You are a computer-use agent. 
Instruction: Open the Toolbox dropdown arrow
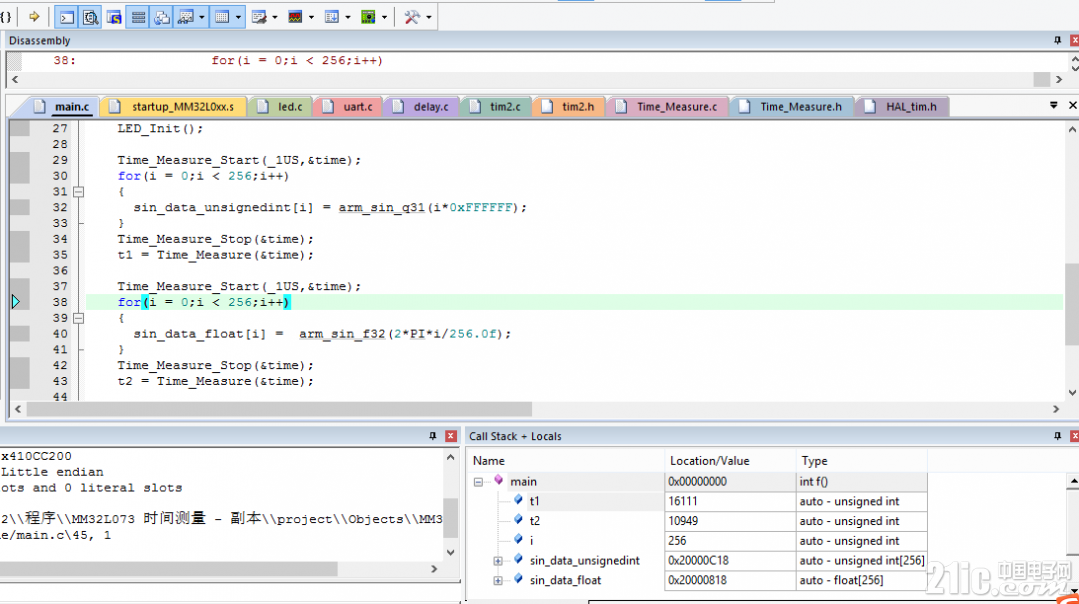(428, 17)
